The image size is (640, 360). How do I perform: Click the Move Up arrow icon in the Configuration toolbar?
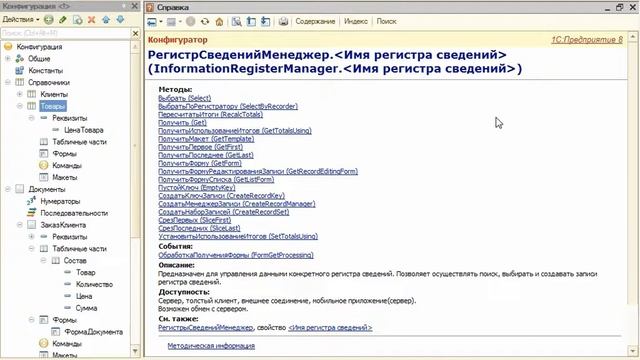coord(106,20)
